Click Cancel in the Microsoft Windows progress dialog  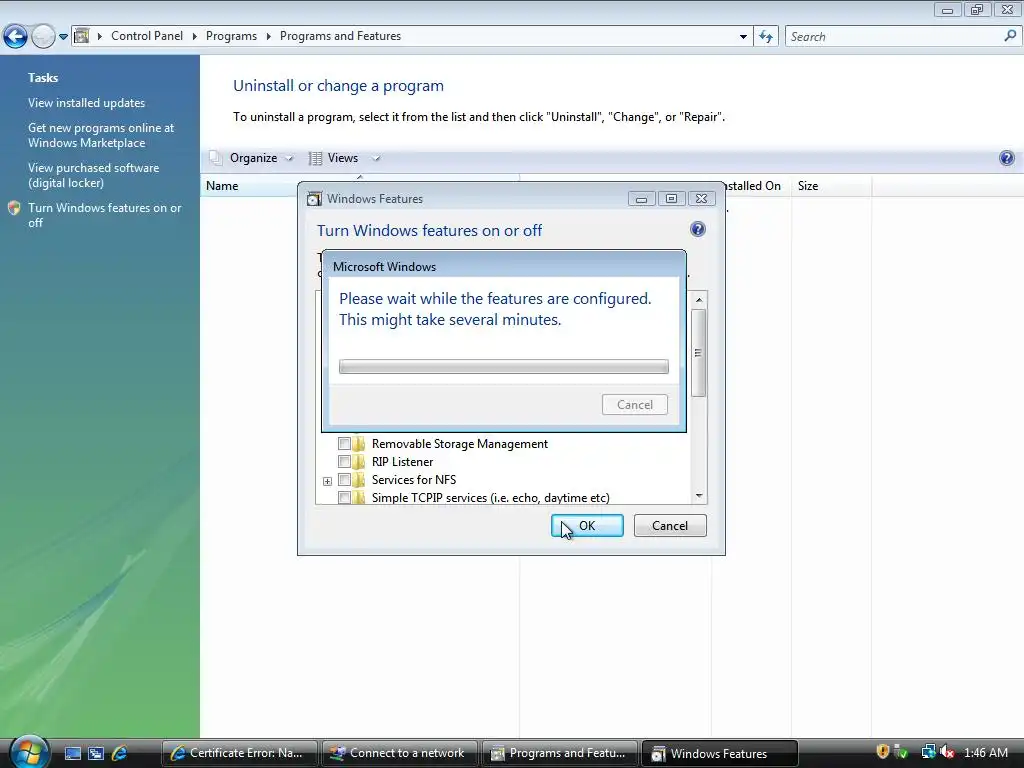tap(635, 405)
